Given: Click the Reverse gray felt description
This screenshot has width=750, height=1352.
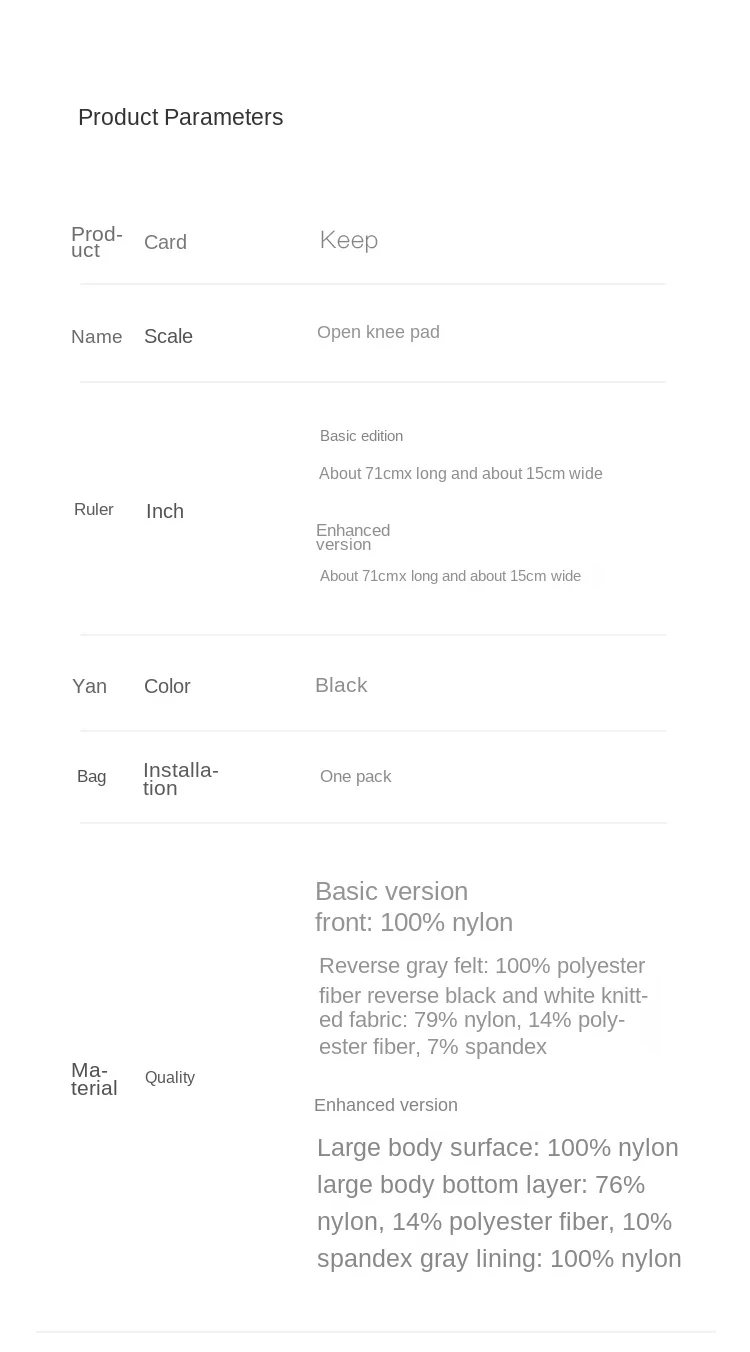Looking at the screenshot, I should point(484,1006).
